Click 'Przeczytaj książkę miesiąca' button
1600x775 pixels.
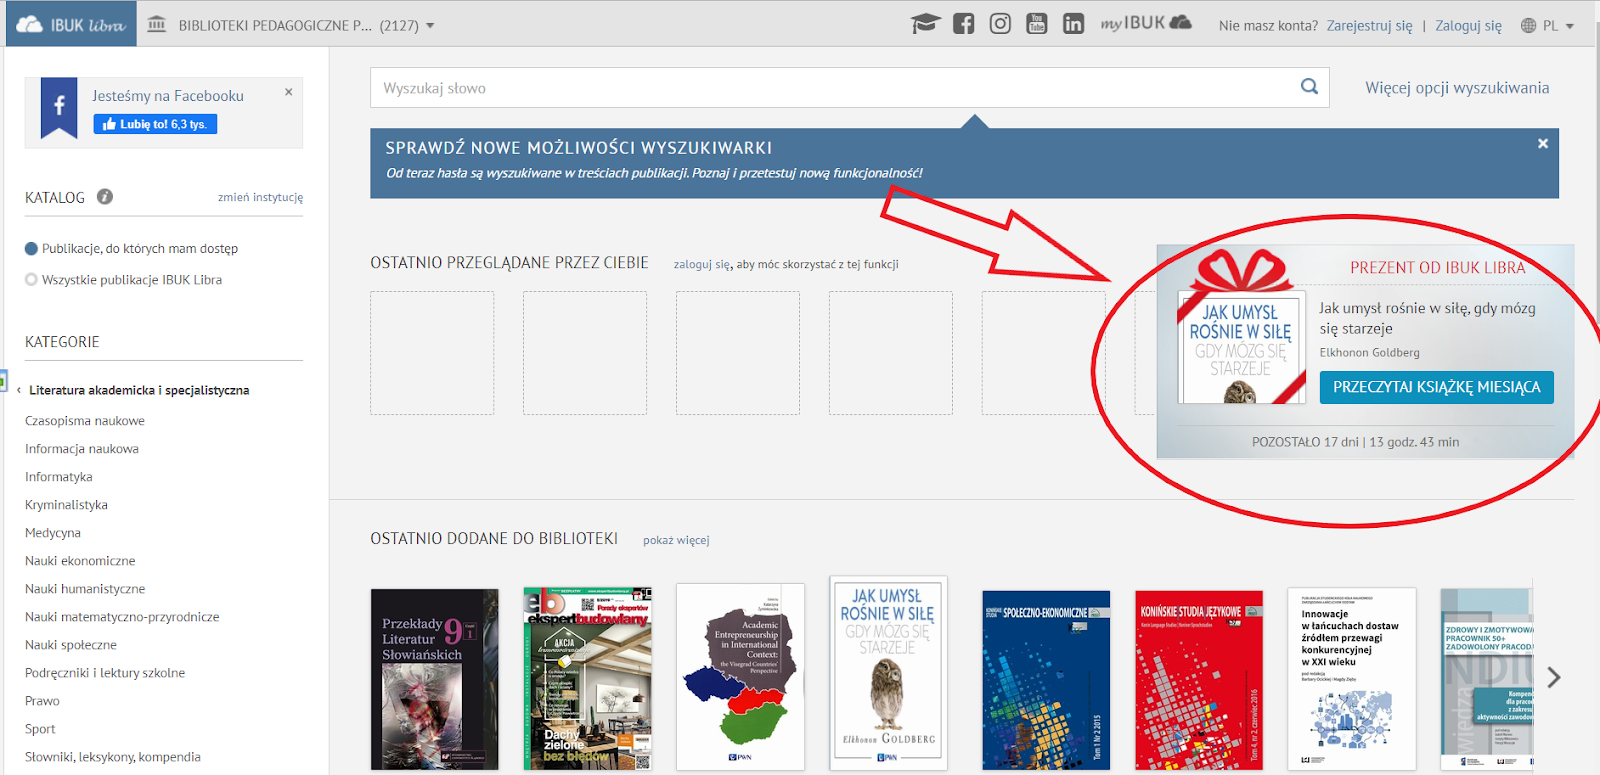pos(1436,387)
